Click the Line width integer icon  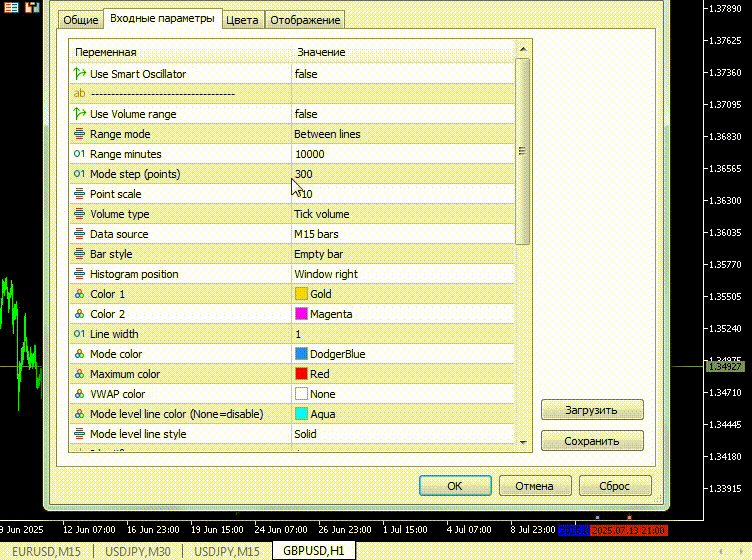point(80,334)
